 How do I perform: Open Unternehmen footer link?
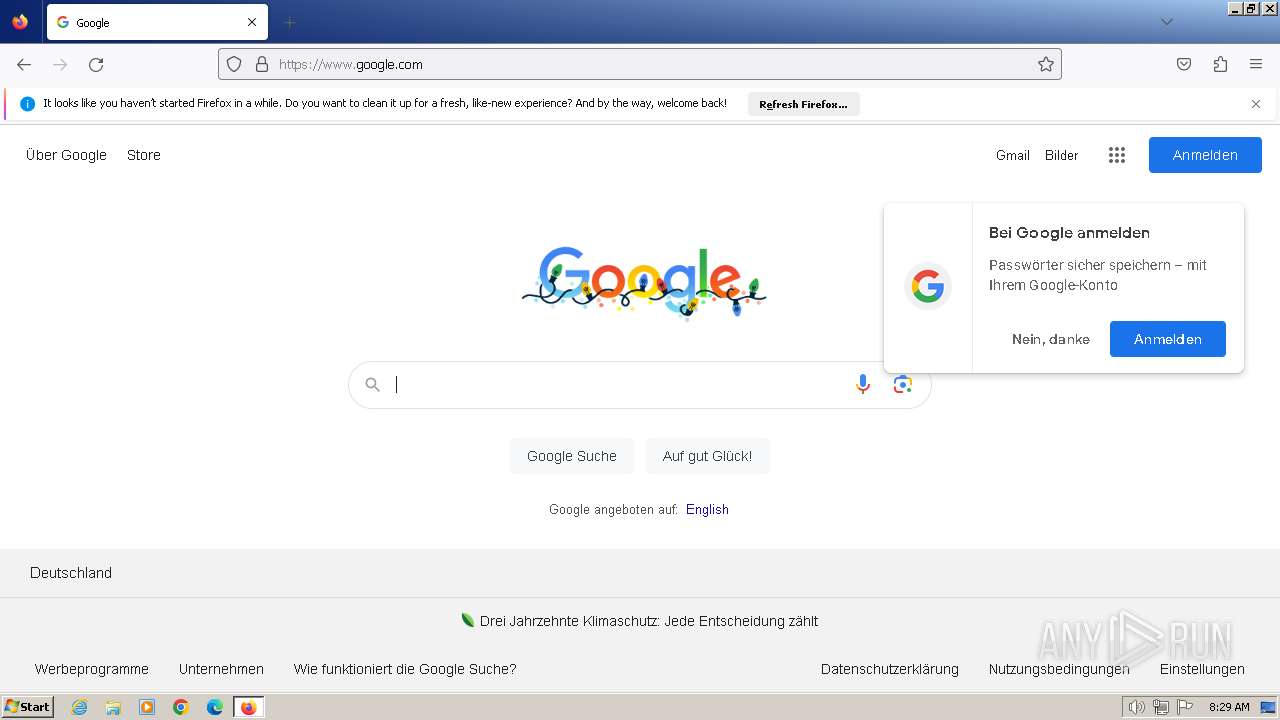click(x=222, y=669)
